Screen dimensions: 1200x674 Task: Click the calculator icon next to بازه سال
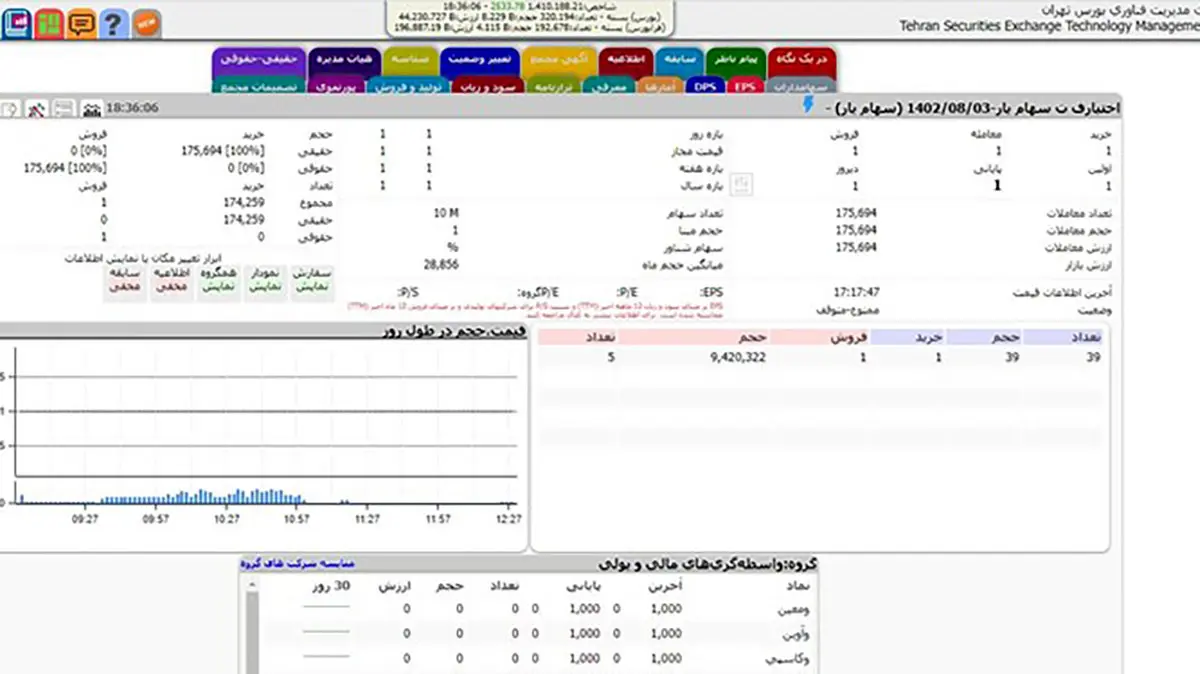[741, 184]
